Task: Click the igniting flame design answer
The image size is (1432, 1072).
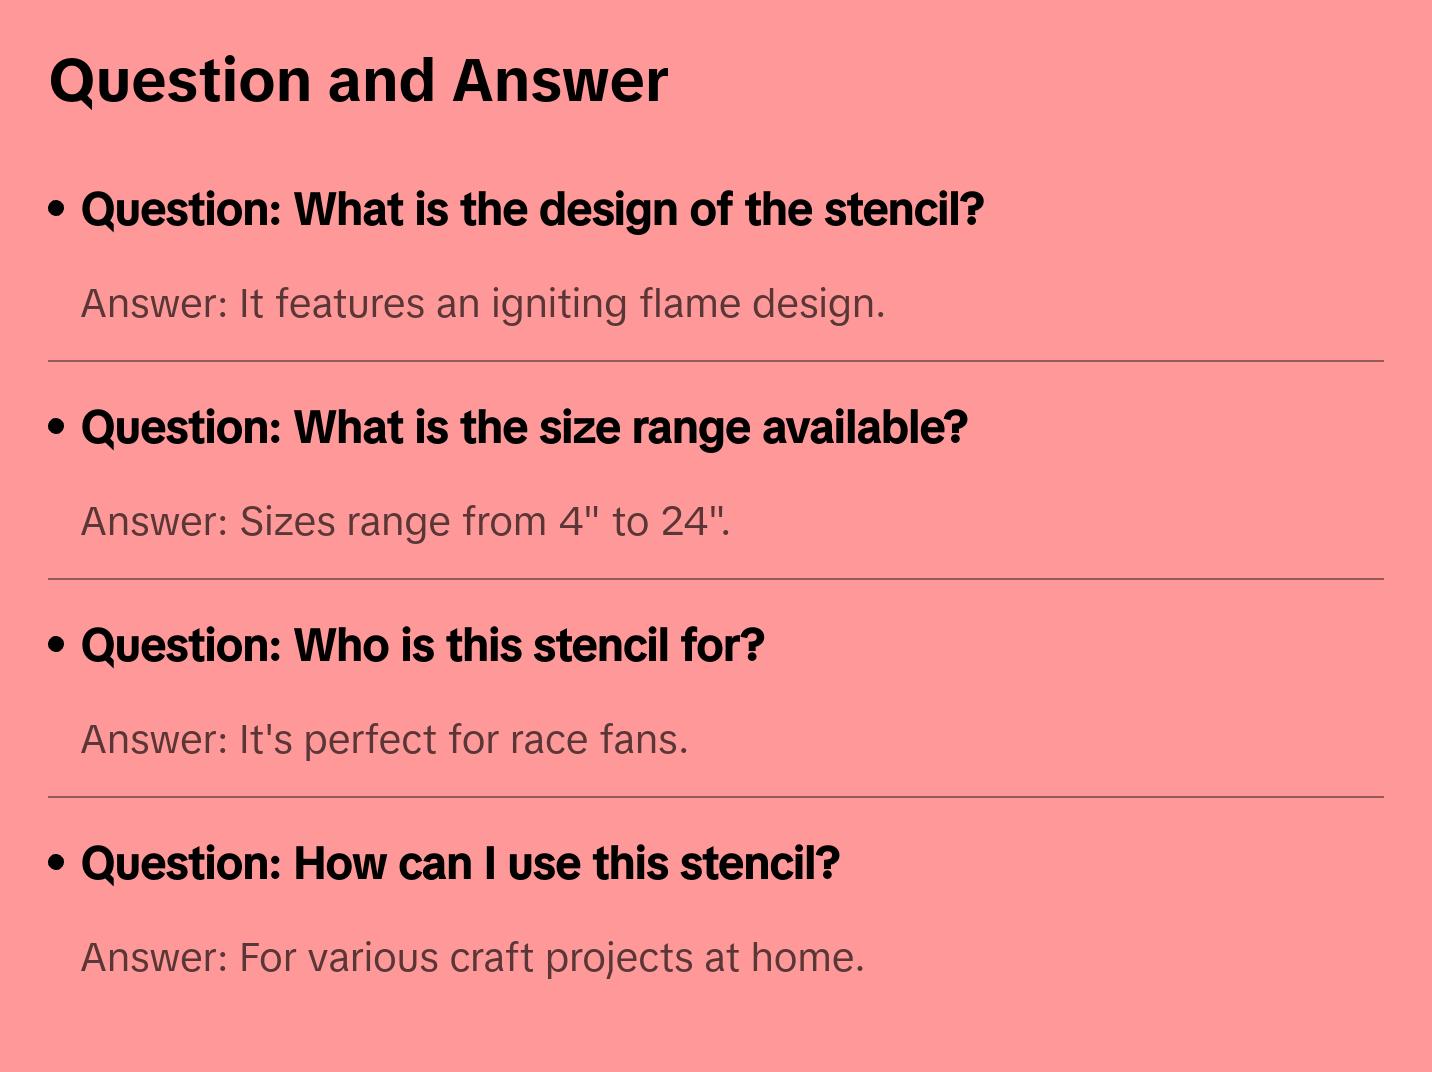Action: click(x=483, y=304)
